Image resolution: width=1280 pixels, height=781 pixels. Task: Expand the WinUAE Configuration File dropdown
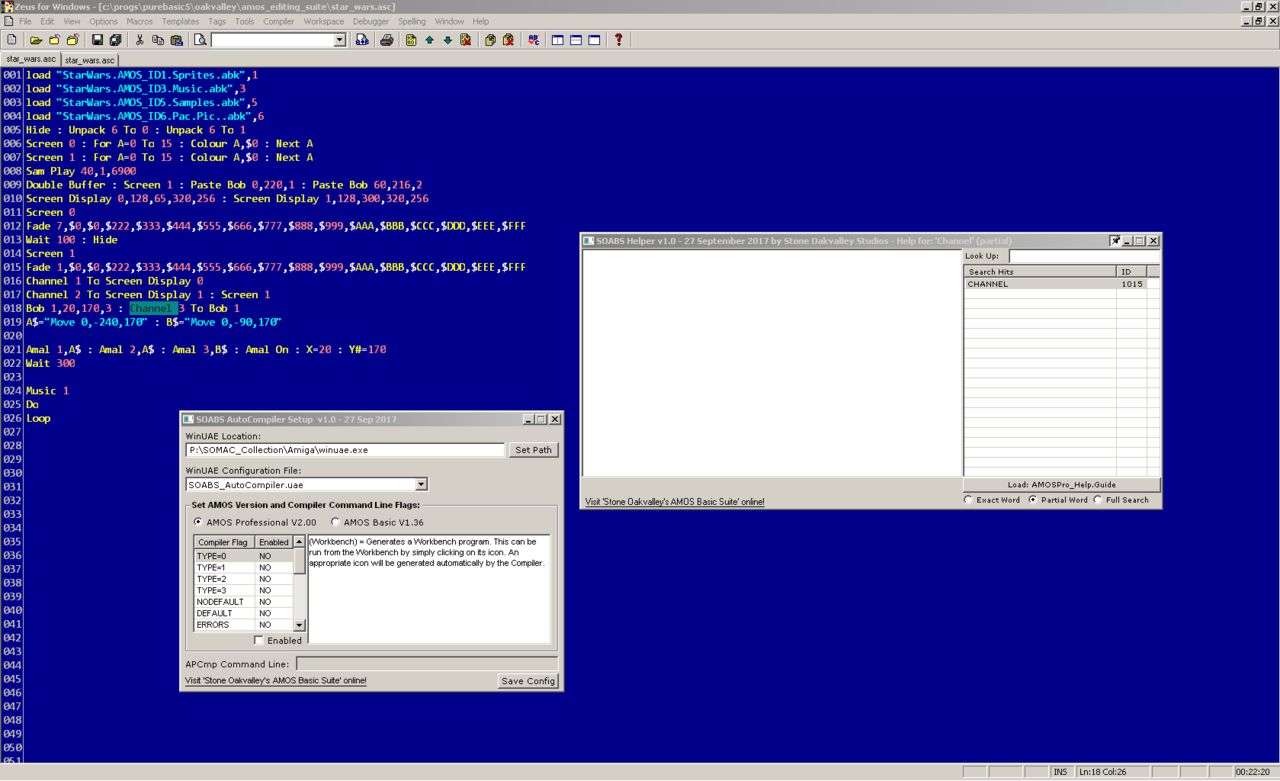coord(421,485)
